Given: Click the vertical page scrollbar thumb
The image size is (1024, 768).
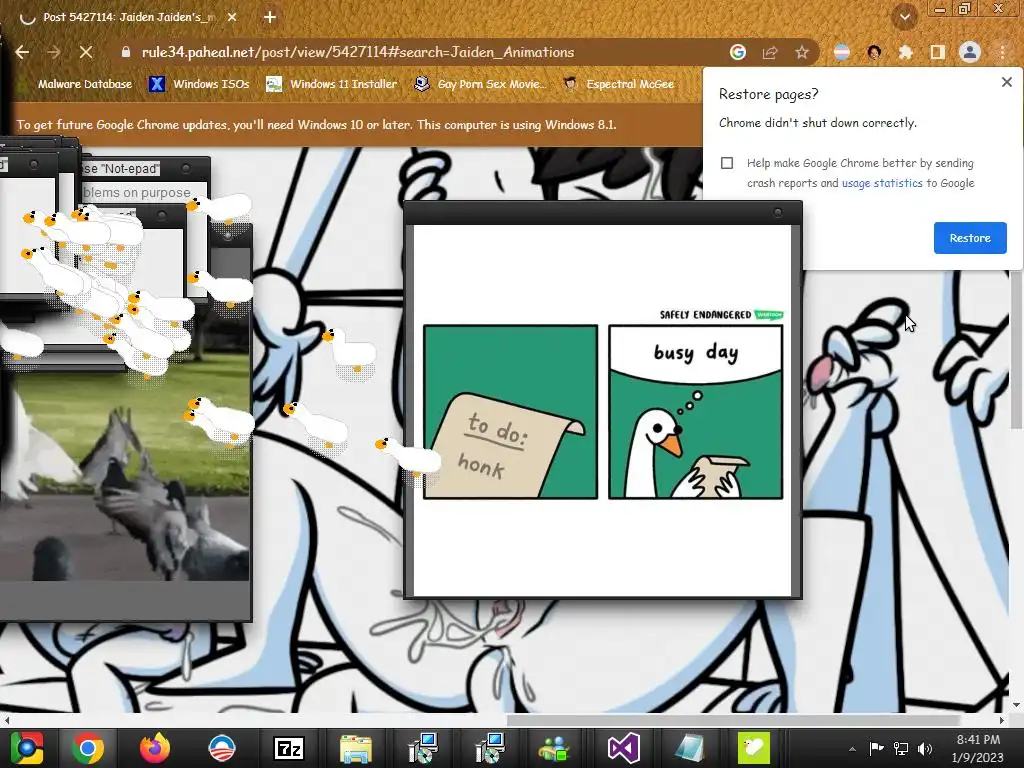Looking at the screenshot, I should click(x=1016, y=349).
